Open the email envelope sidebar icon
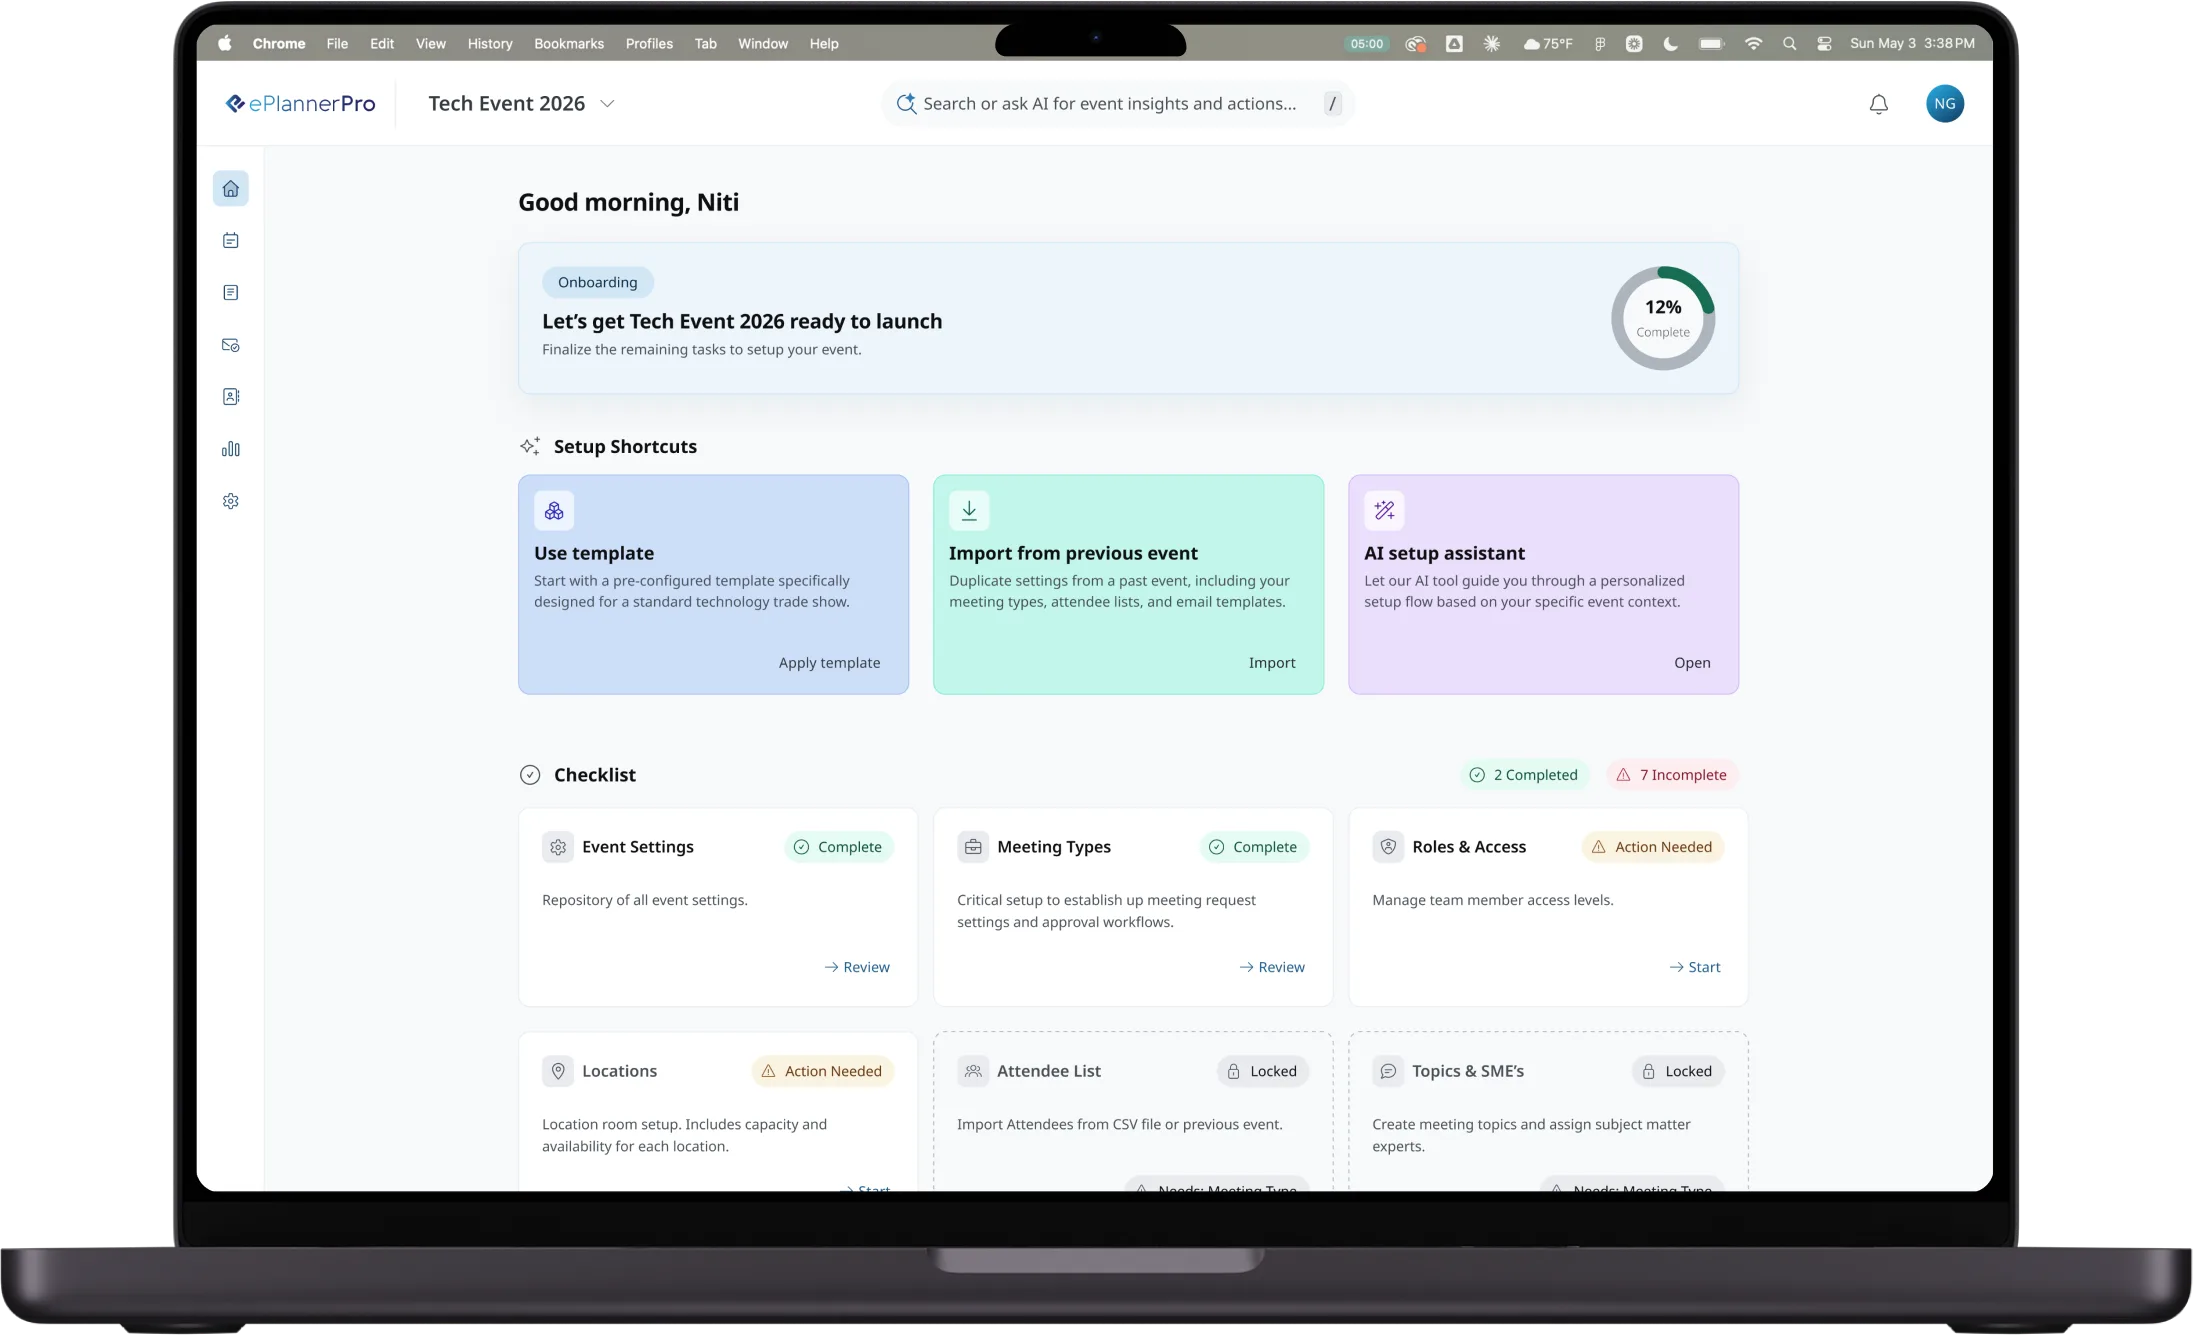The image size is (2193, 1335). (230, 345)
